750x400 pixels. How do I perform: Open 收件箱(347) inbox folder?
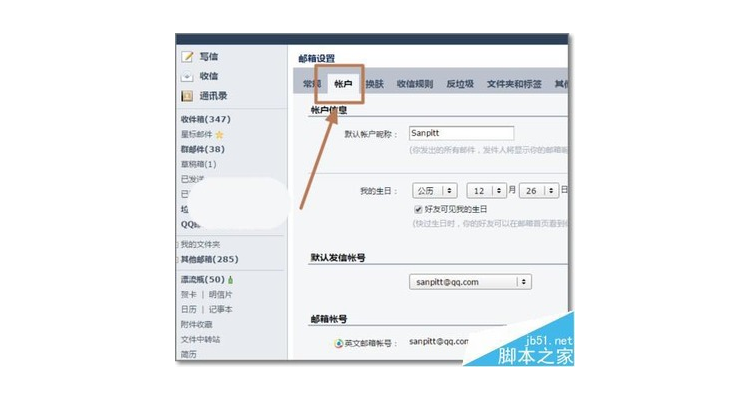[206, 119]
